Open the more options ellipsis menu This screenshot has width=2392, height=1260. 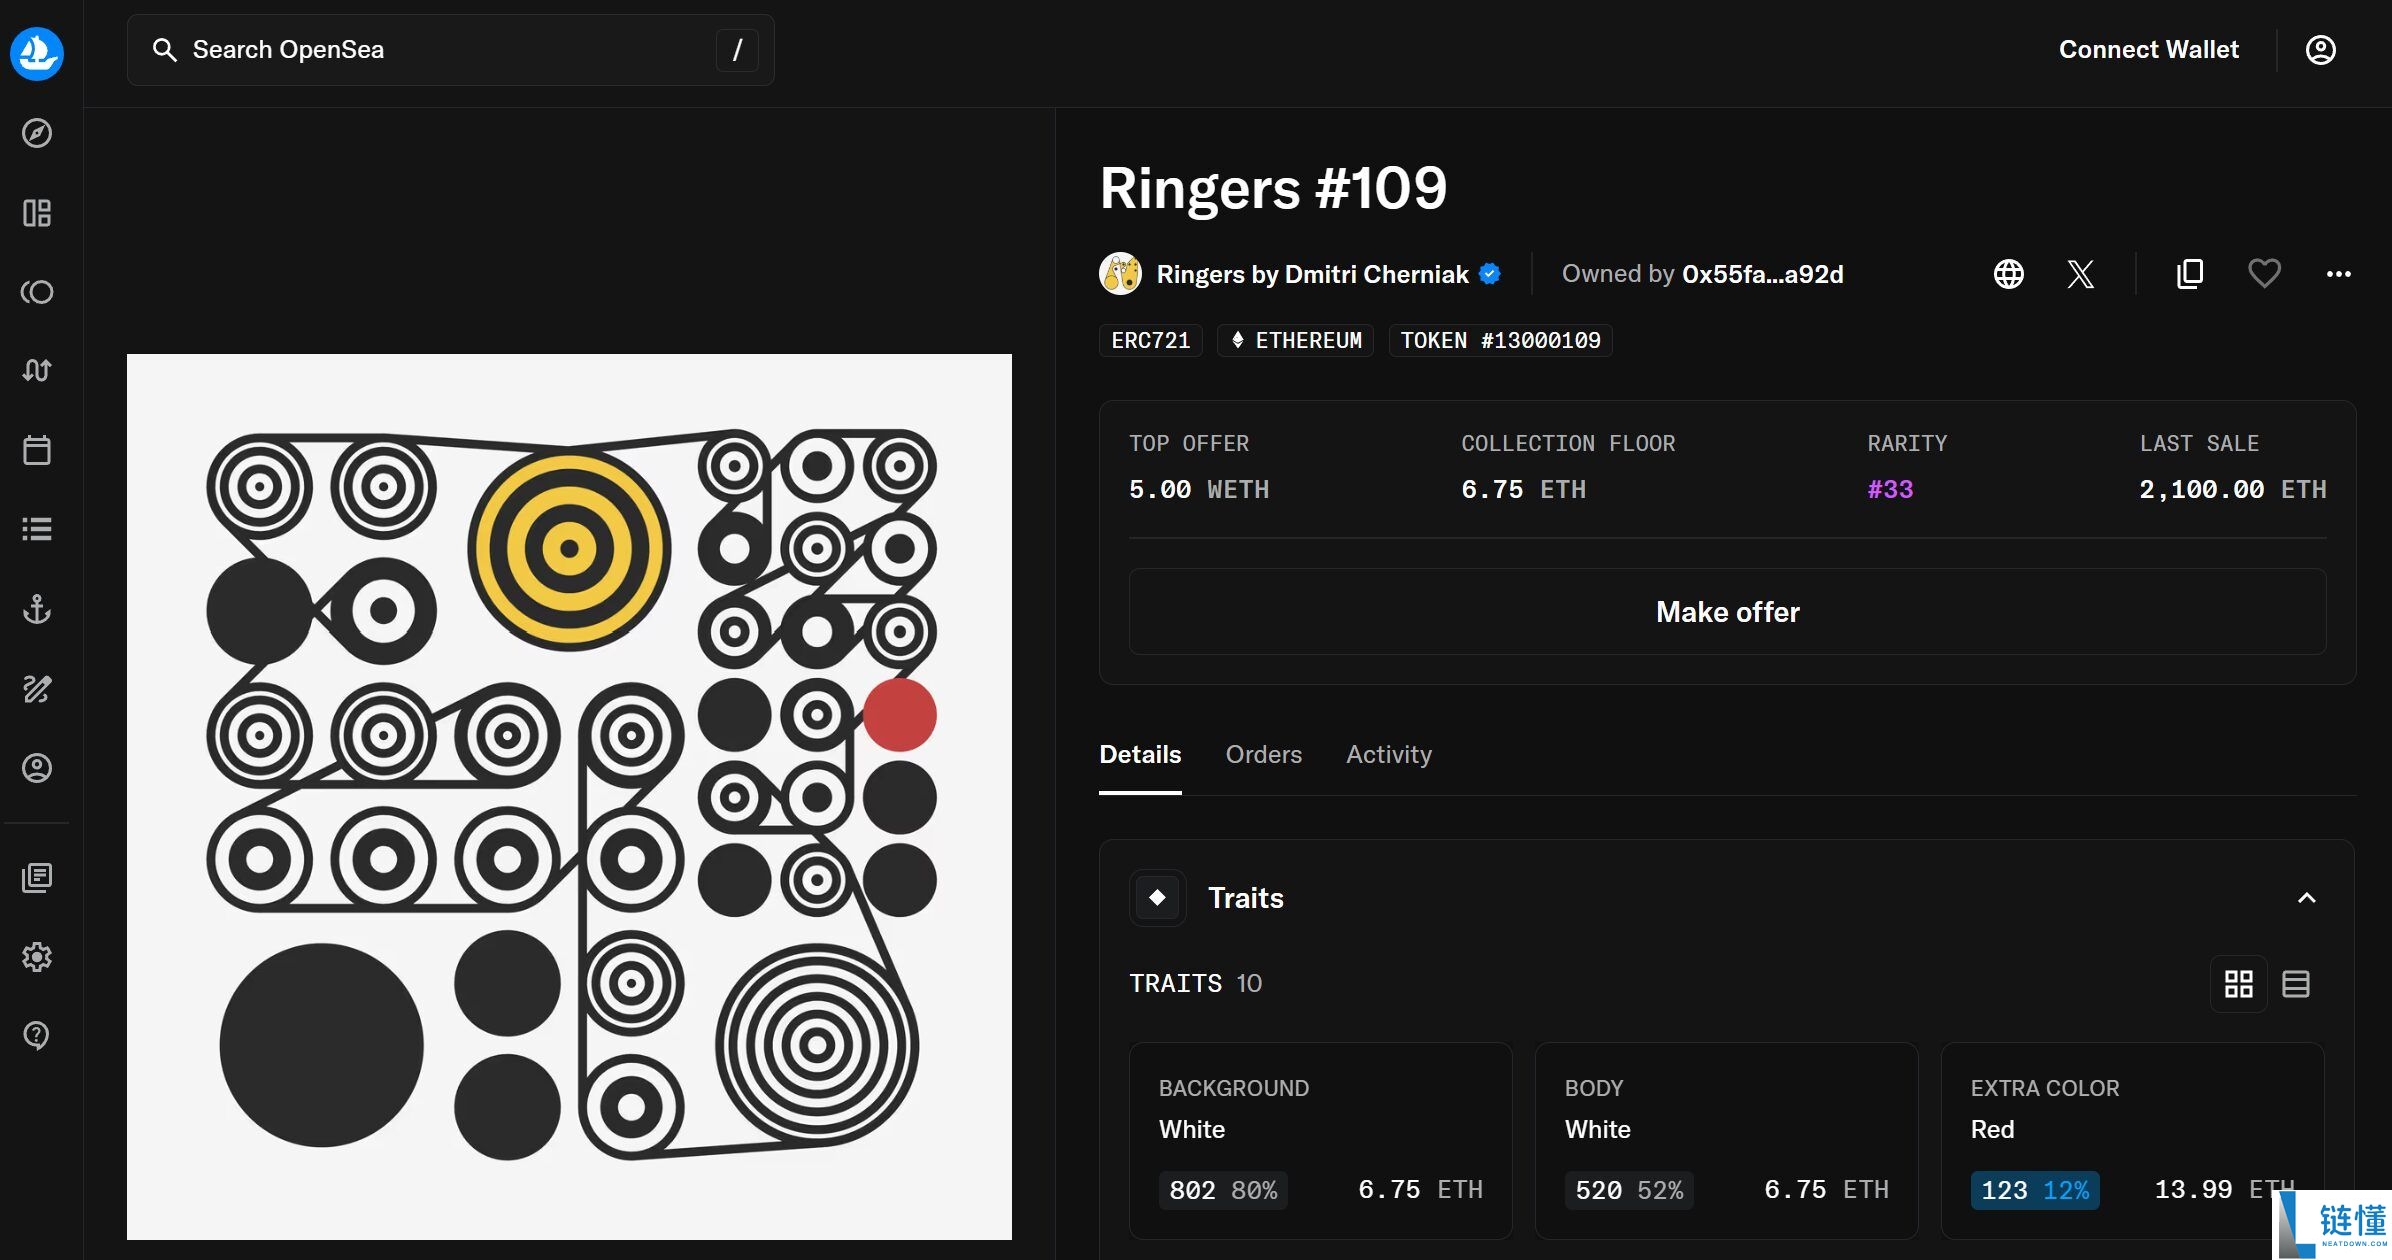pyautogui.click(x=2338, y=274)
